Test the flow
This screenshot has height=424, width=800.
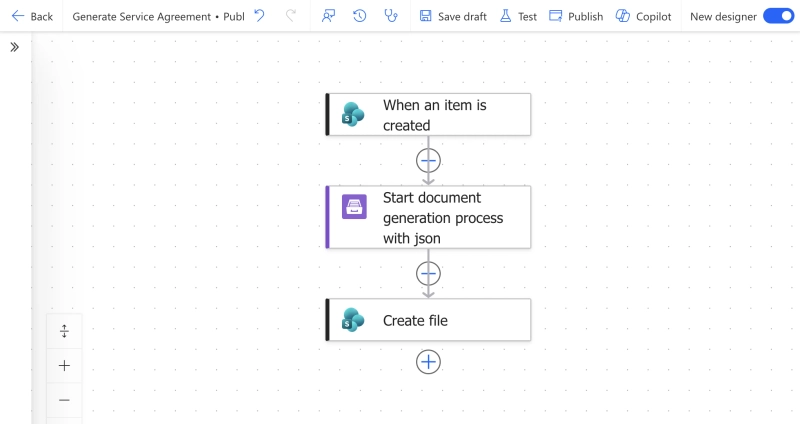pyautogui.click(x=518, y=16)
